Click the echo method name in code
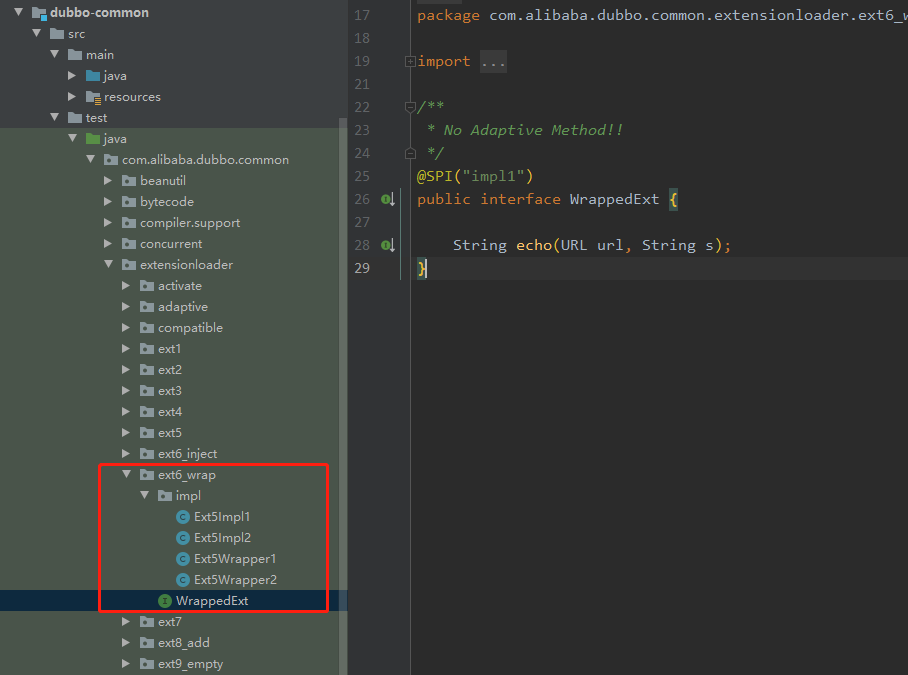 (534, 245)
